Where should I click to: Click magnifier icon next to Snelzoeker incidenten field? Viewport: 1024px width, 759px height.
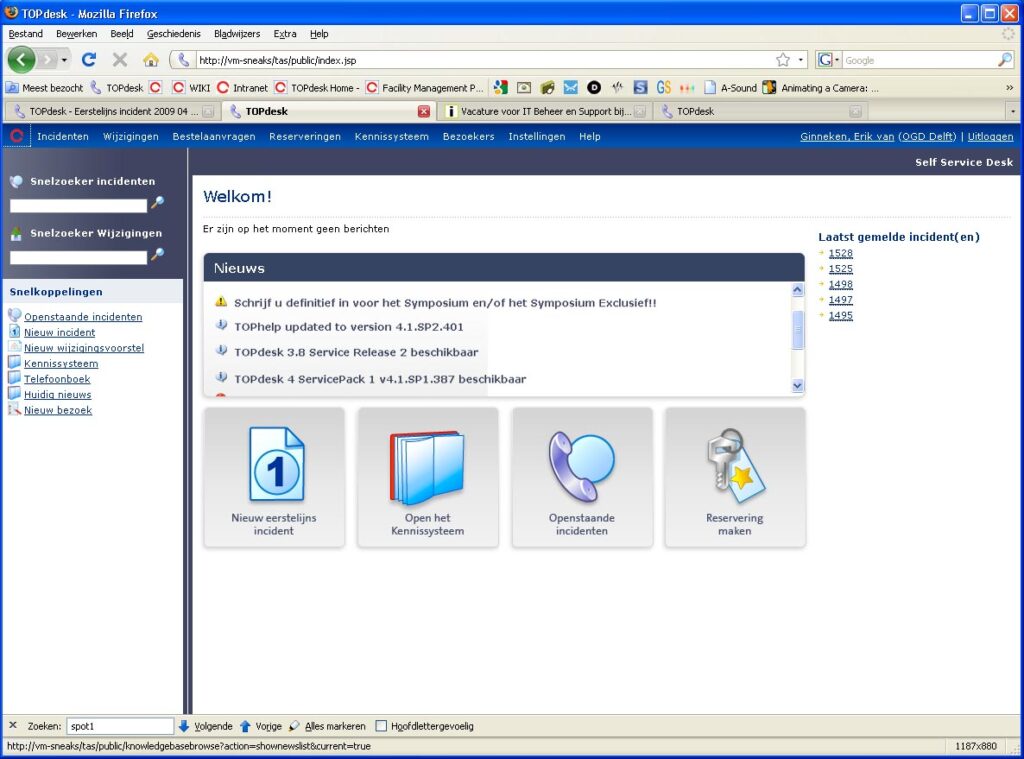point(157,204)
